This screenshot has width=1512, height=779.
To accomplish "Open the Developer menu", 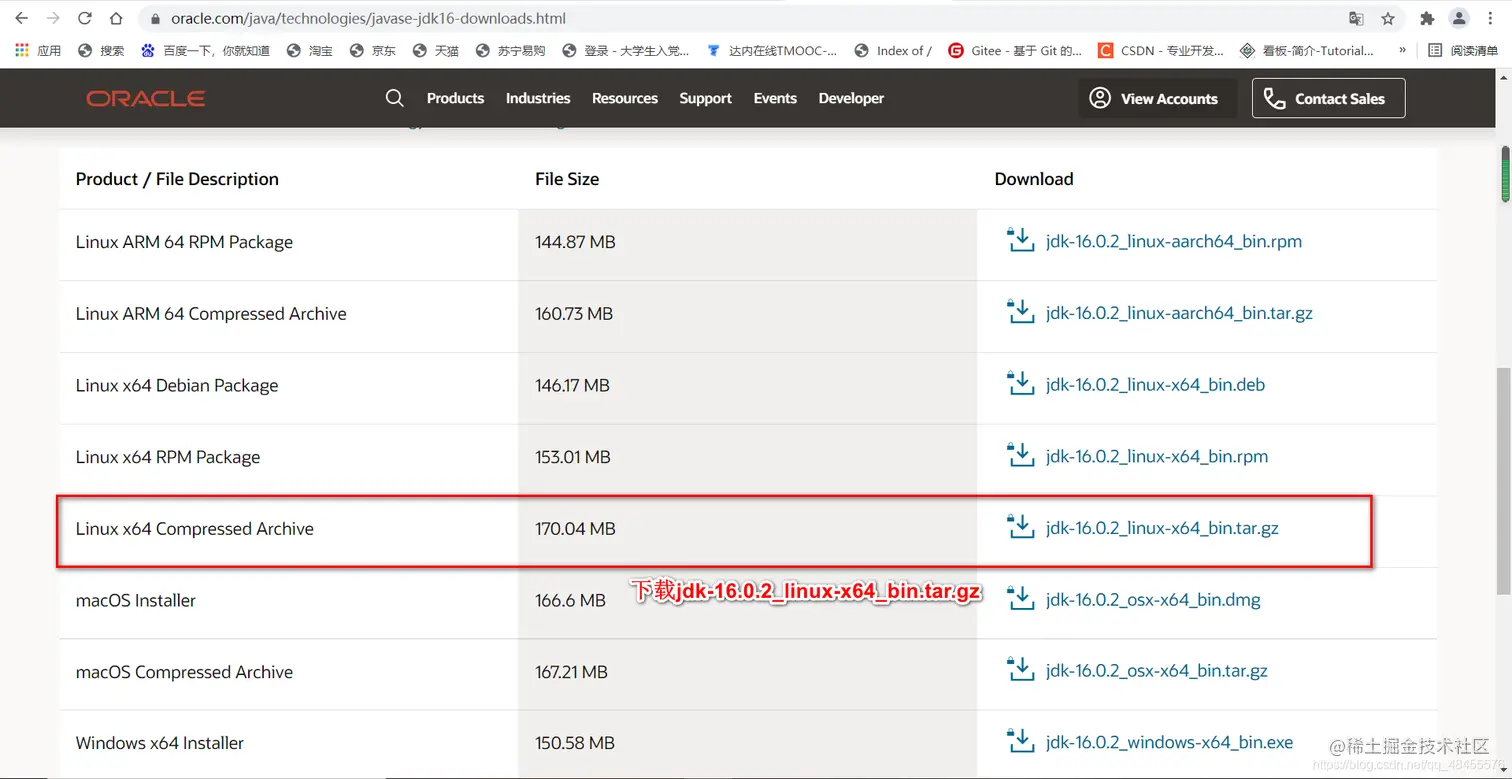I will [x=851, y=98].
